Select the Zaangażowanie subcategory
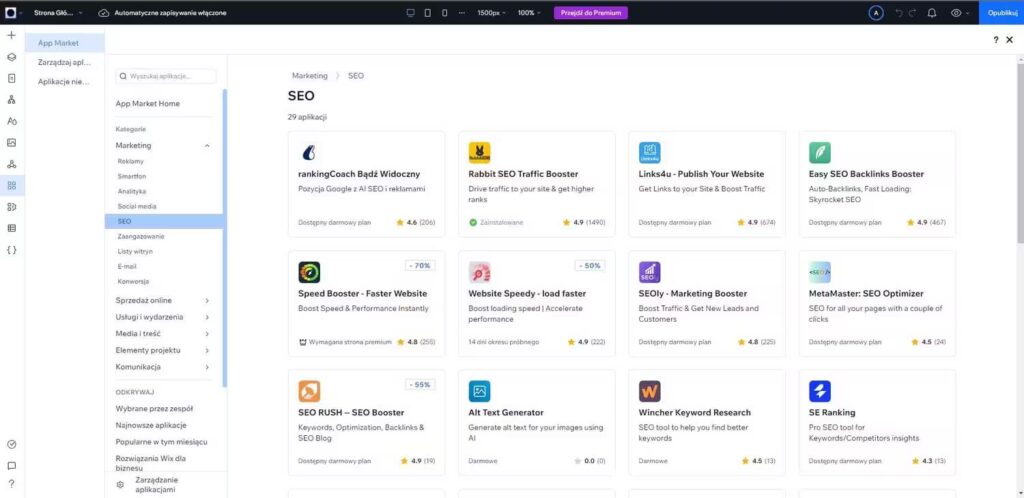This screenshot has height=498, width=1024. (x=141, y=236)
